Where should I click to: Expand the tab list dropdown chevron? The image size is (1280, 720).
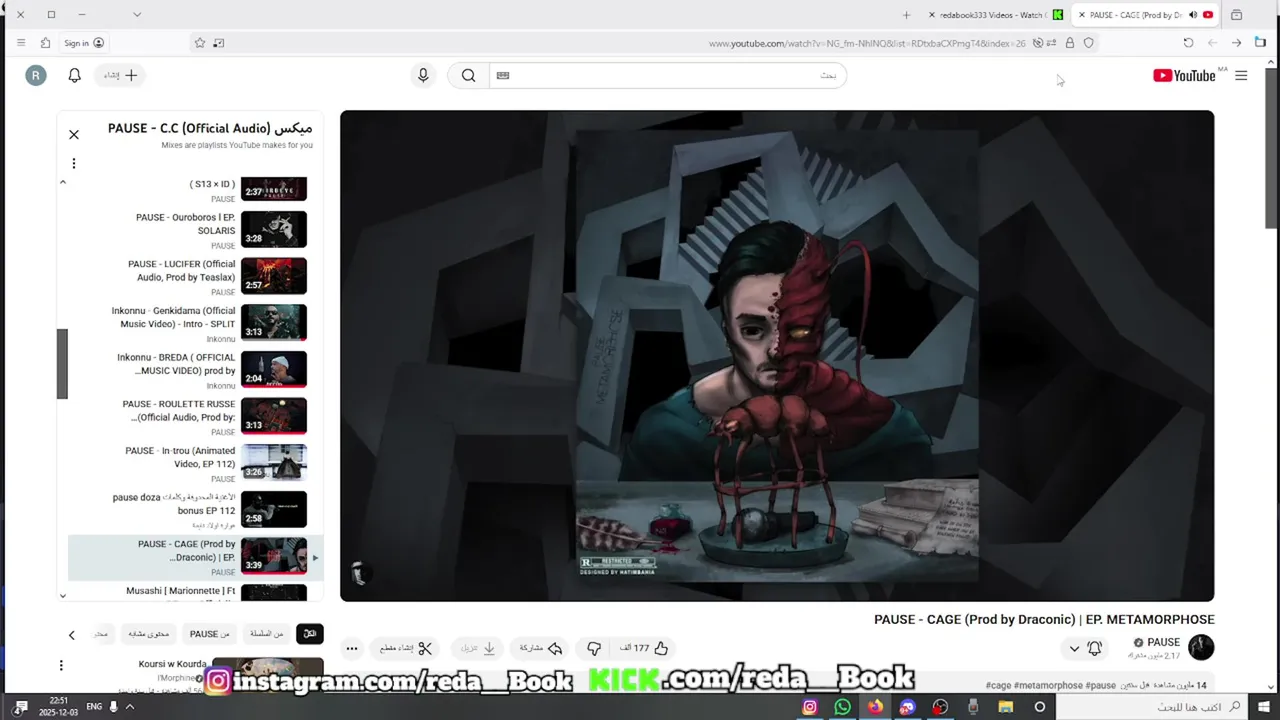click(x=137, y=15)
